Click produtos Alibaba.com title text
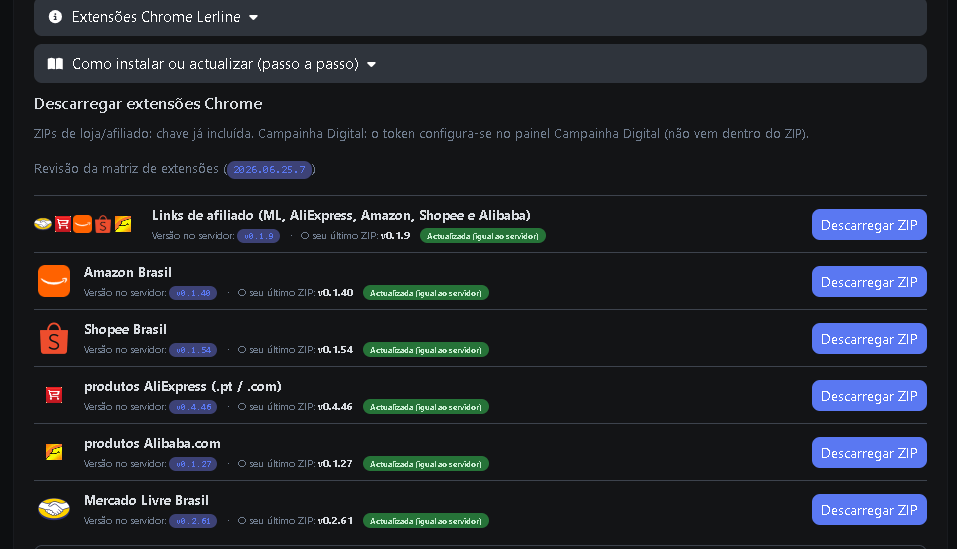Image resolution: width=957 pixels, height=549 pixels. (152, 443)
